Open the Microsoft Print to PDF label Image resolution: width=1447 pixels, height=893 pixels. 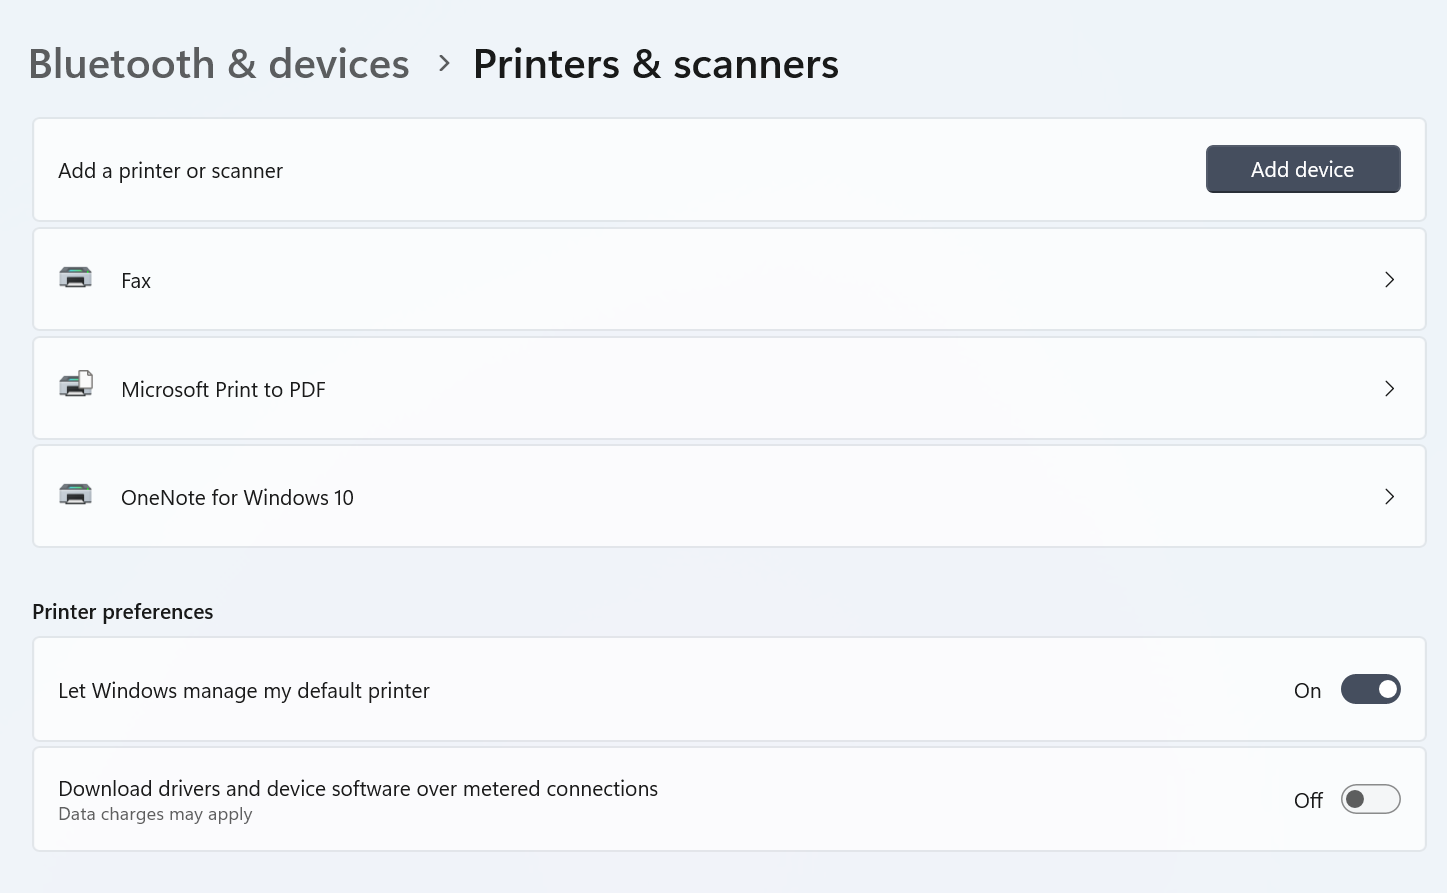click(x=223, y=390)
